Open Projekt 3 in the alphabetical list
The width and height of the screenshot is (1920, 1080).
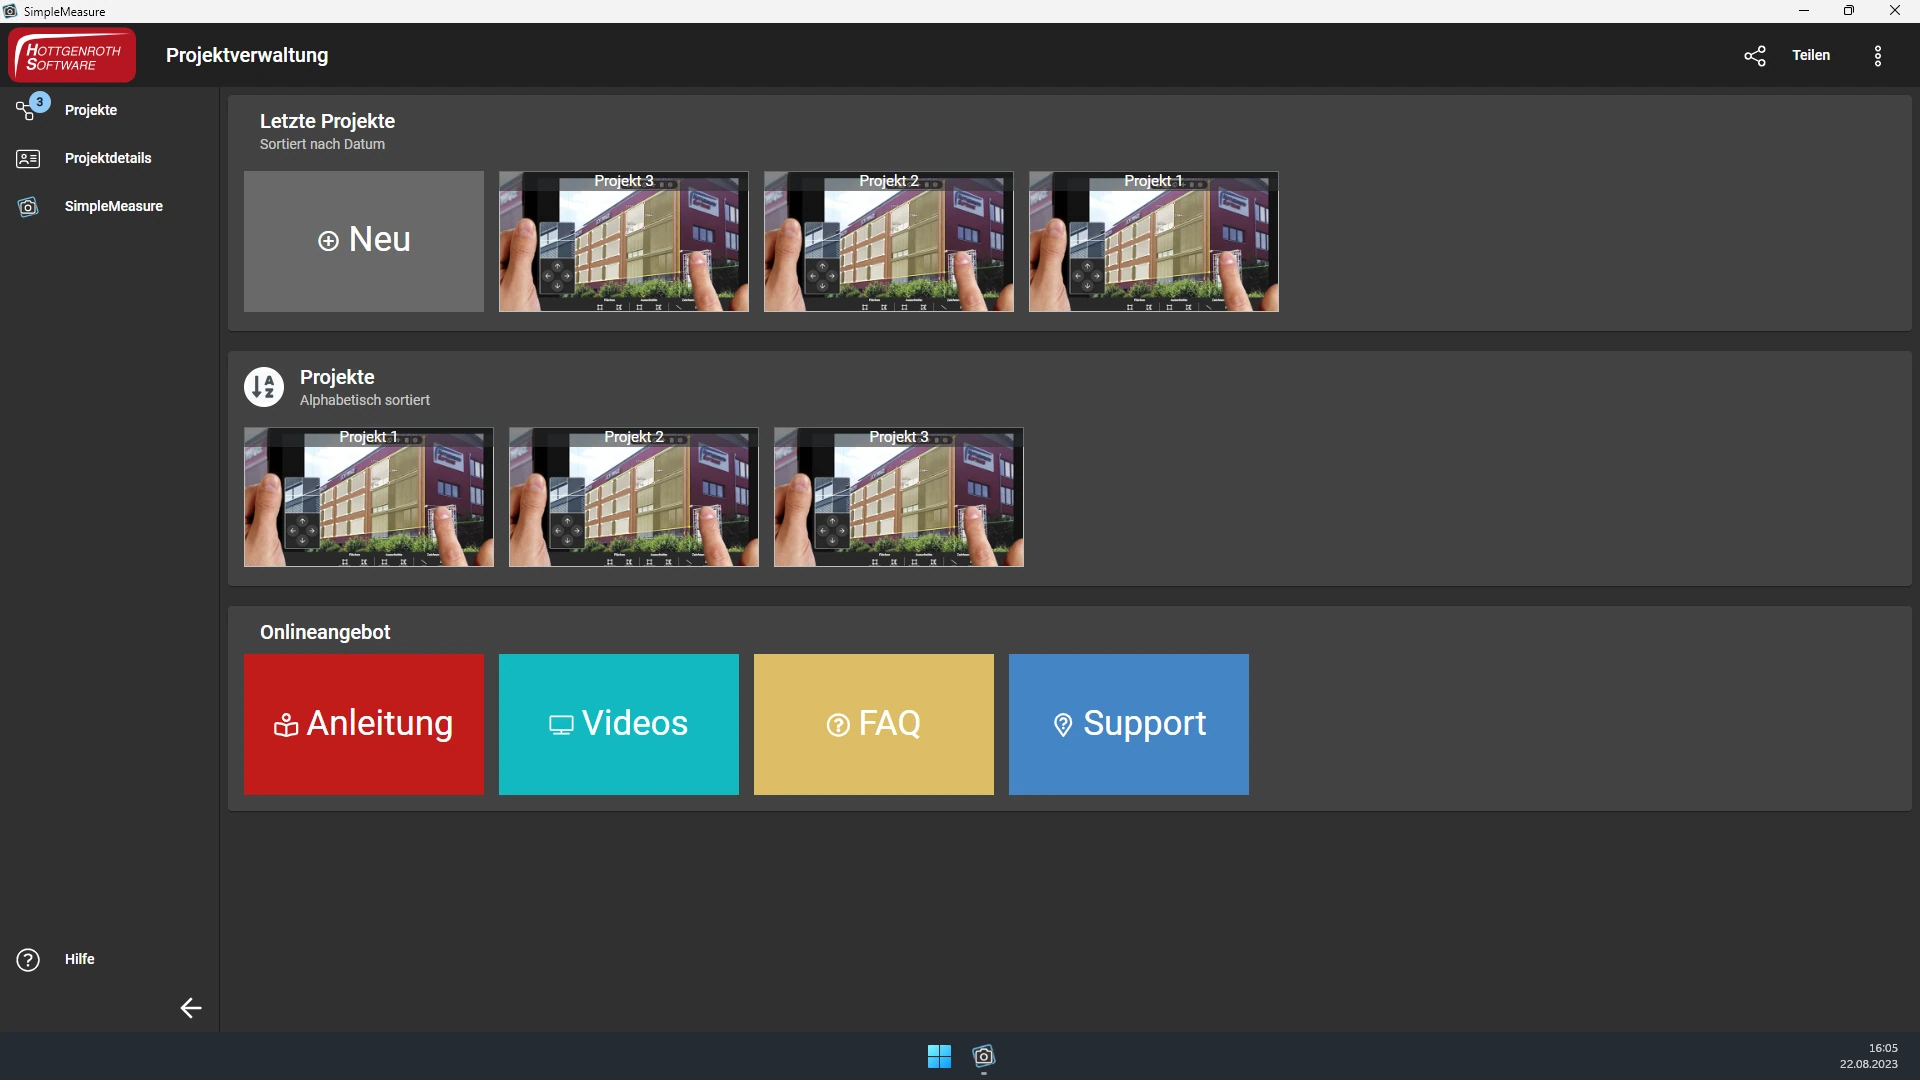pos(898,497)
